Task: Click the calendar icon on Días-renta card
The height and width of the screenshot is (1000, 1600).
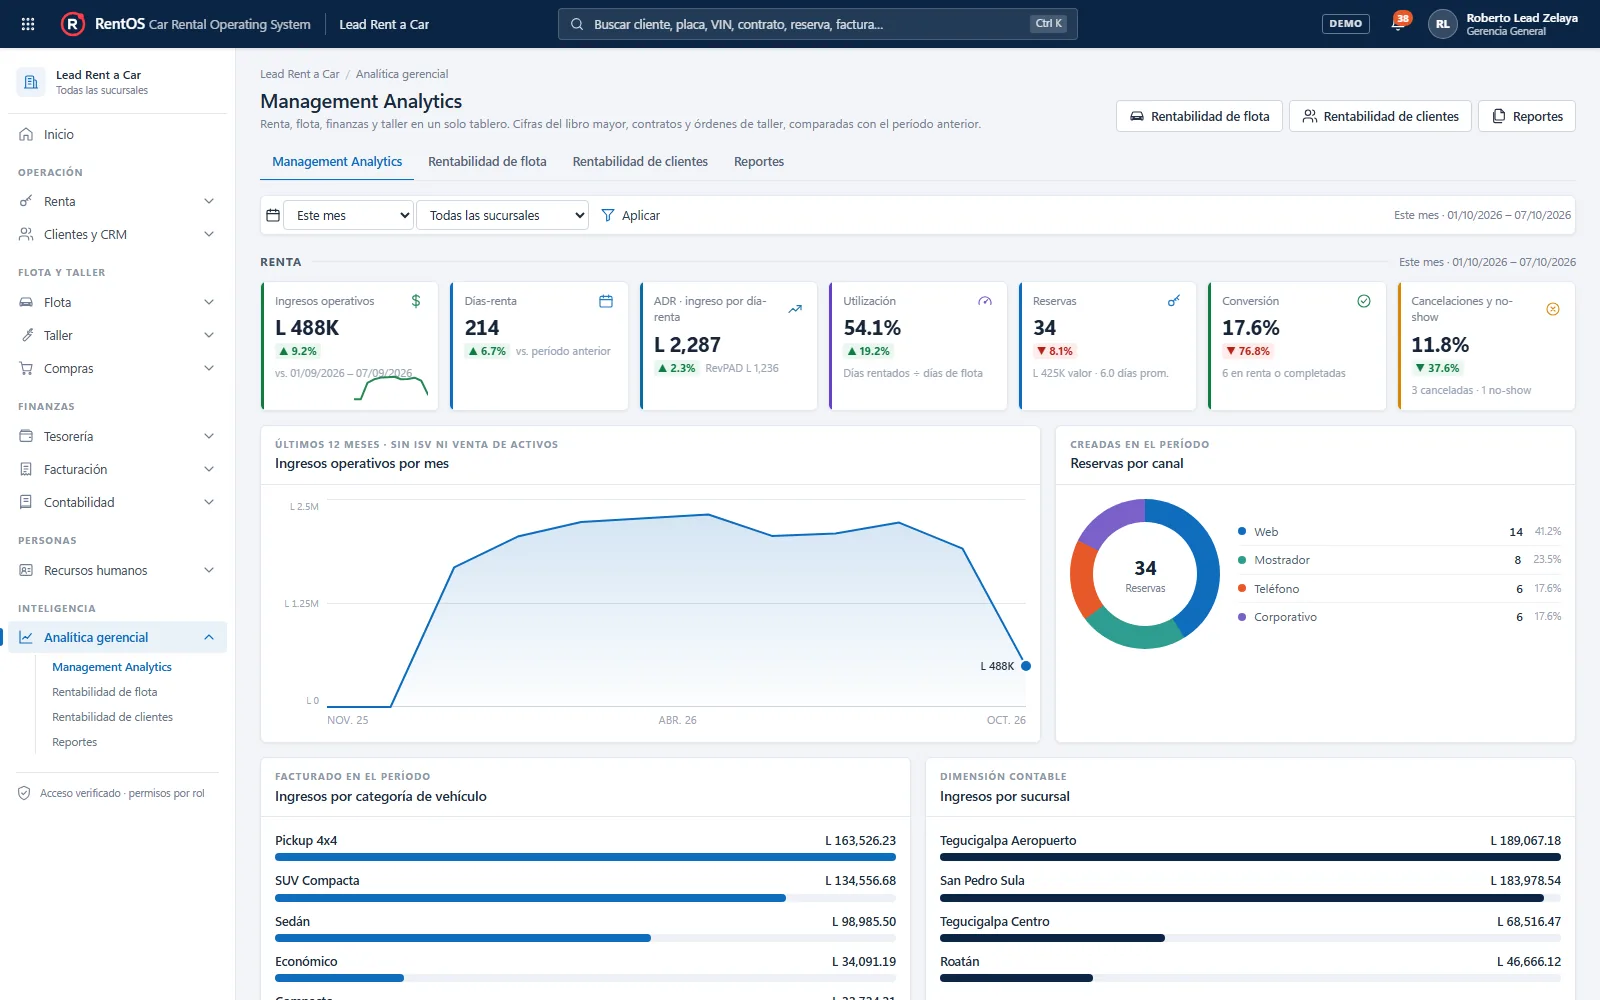Action: [x=606, y=301]
